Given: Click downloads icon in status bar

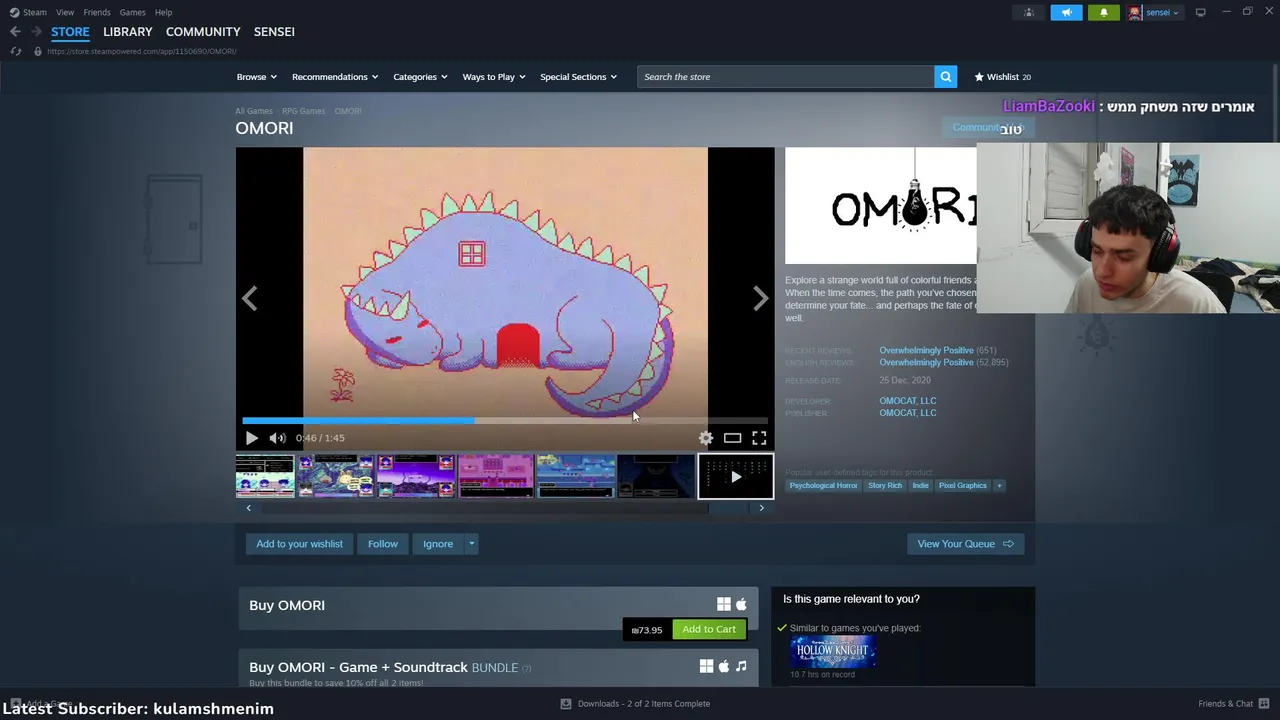Looking at the screenshot, I should [565, 703].
